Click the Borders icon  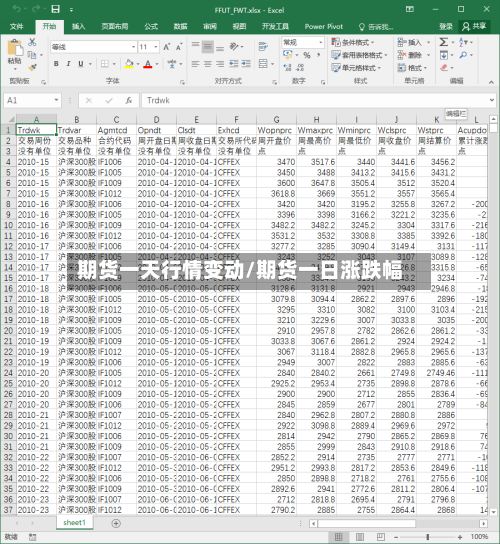coord(105,64)
